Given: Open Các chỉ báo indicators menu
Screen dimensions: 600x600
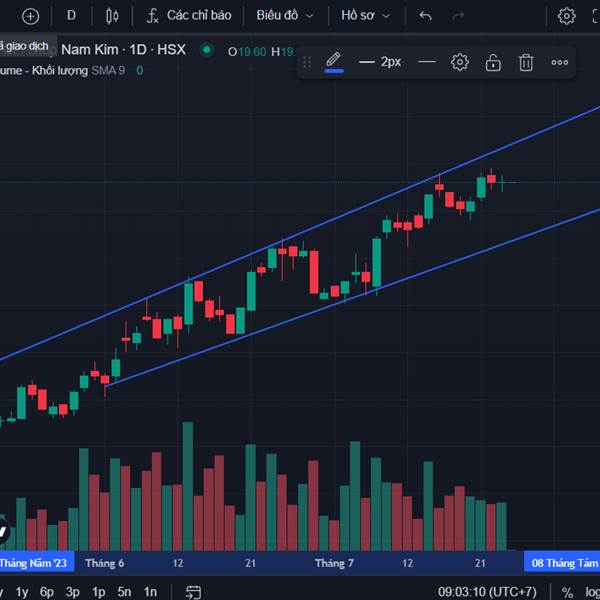Looking at the screenshot, I should [189, 16].
